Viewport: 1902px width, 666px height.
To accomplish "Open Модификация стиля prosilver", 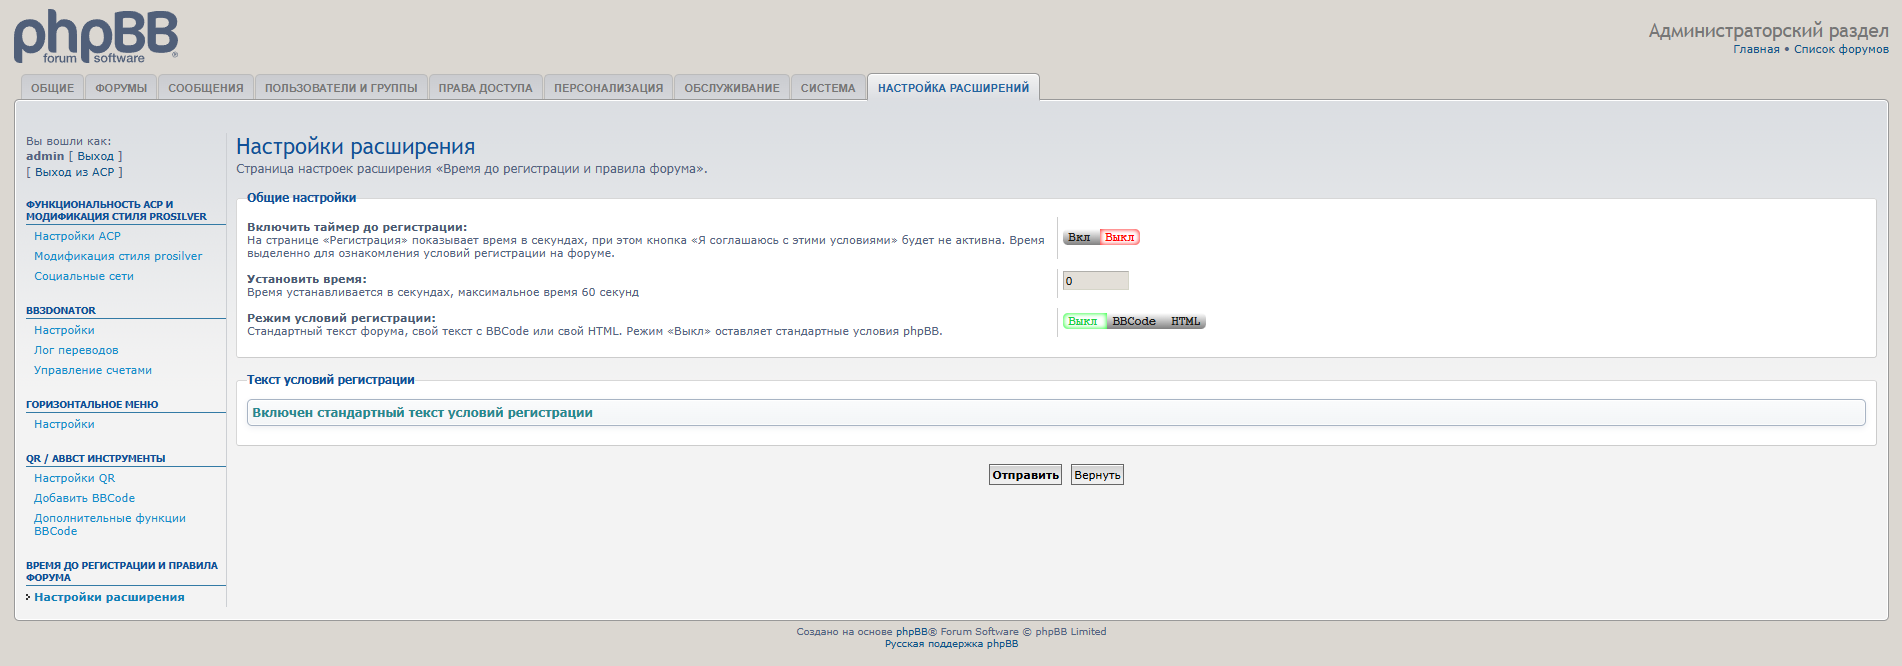I will [118, 256].
